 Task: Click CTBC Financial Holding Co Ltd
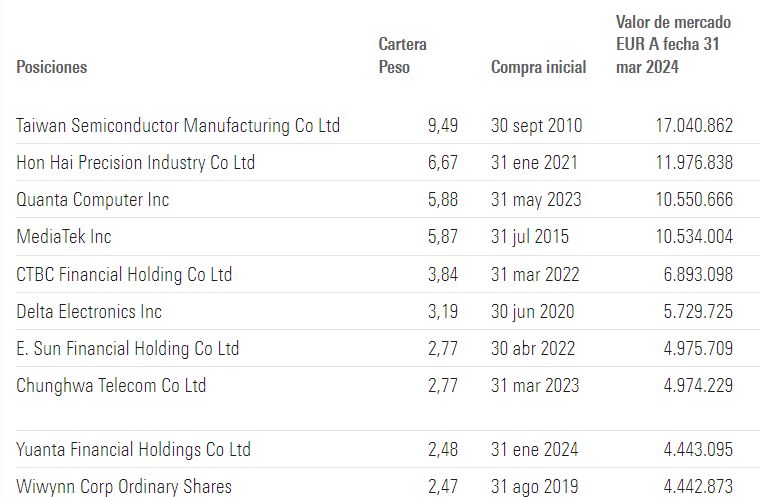tap(124, 274)
